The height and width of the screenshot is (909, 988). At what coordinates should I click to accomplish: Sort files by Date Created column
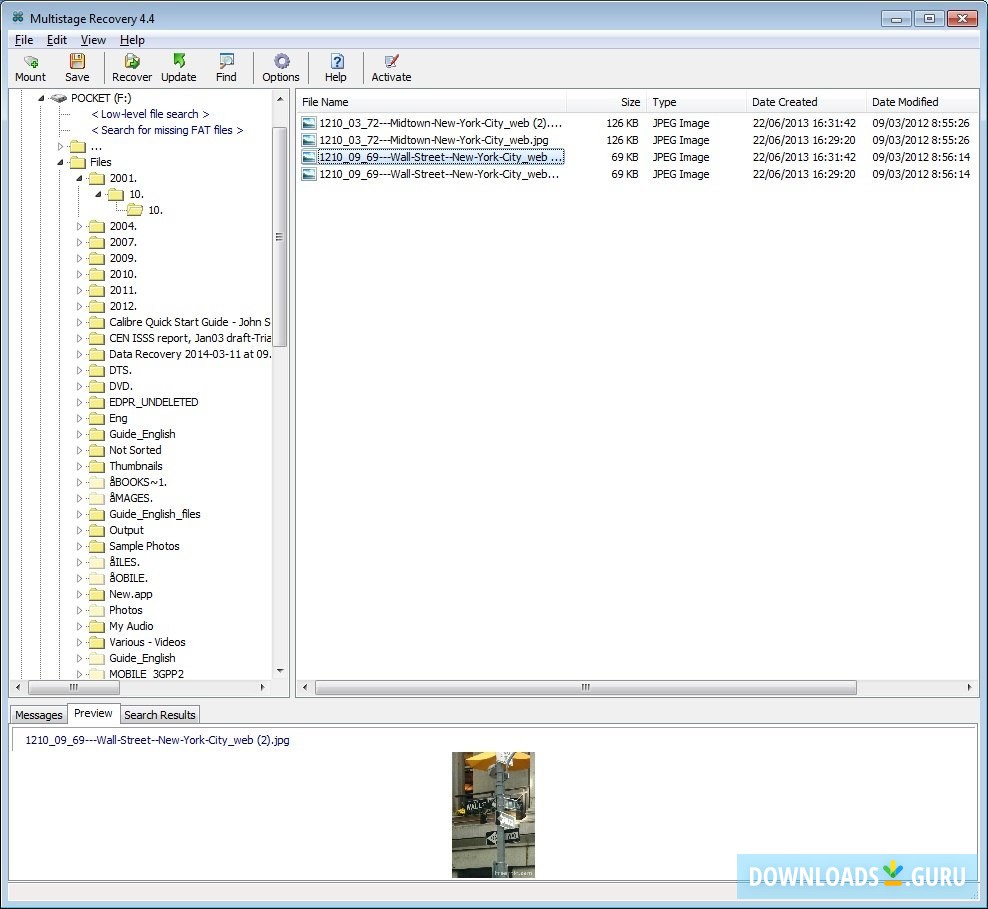[x=785, y=102]
